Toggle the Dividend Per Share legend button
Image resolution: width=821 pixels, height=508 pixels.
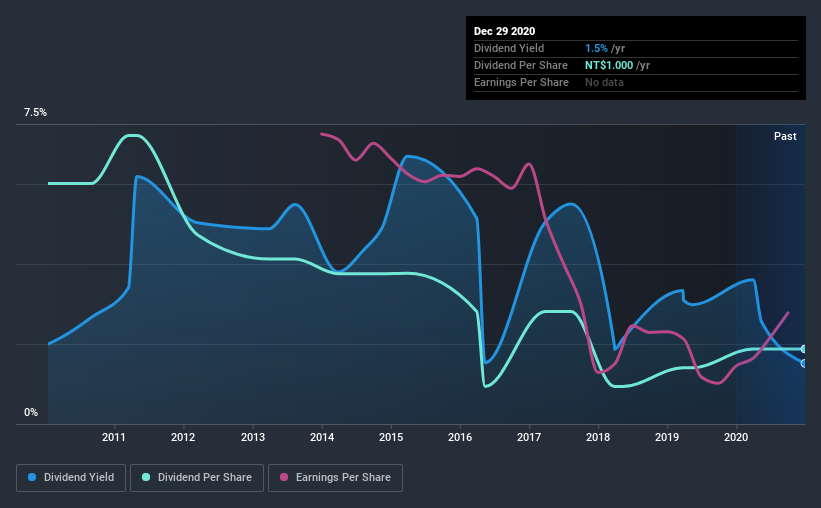click(x=197, y=478)
